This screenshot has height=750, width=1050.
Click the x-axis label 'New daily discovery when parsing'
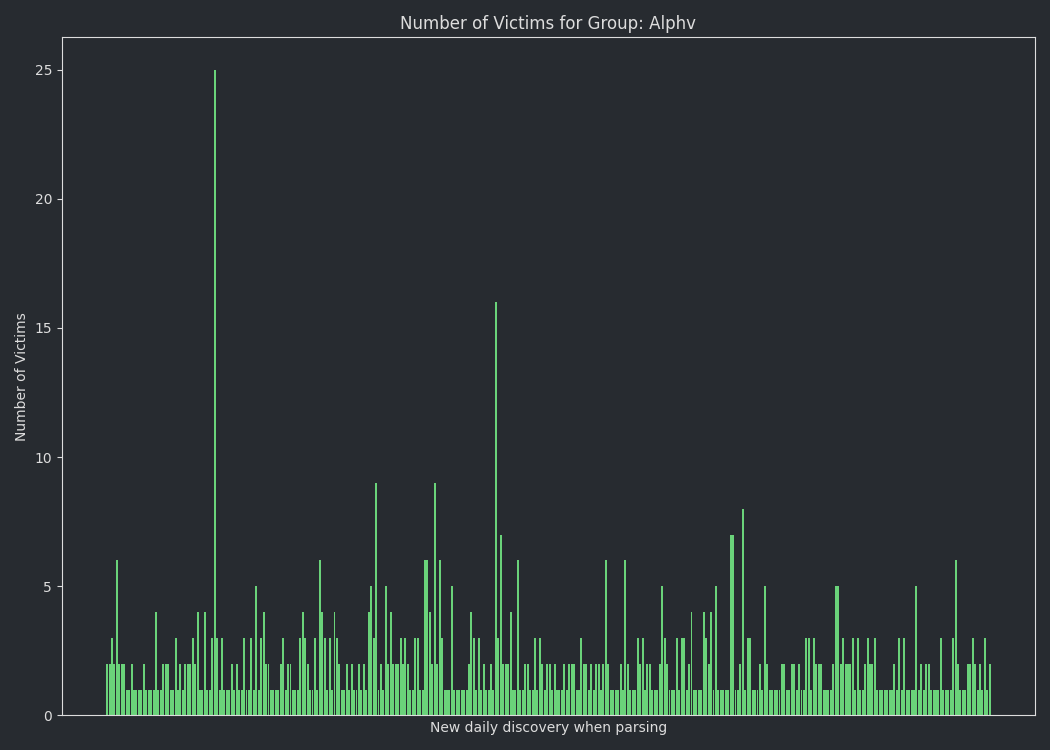tap(548, 727)
